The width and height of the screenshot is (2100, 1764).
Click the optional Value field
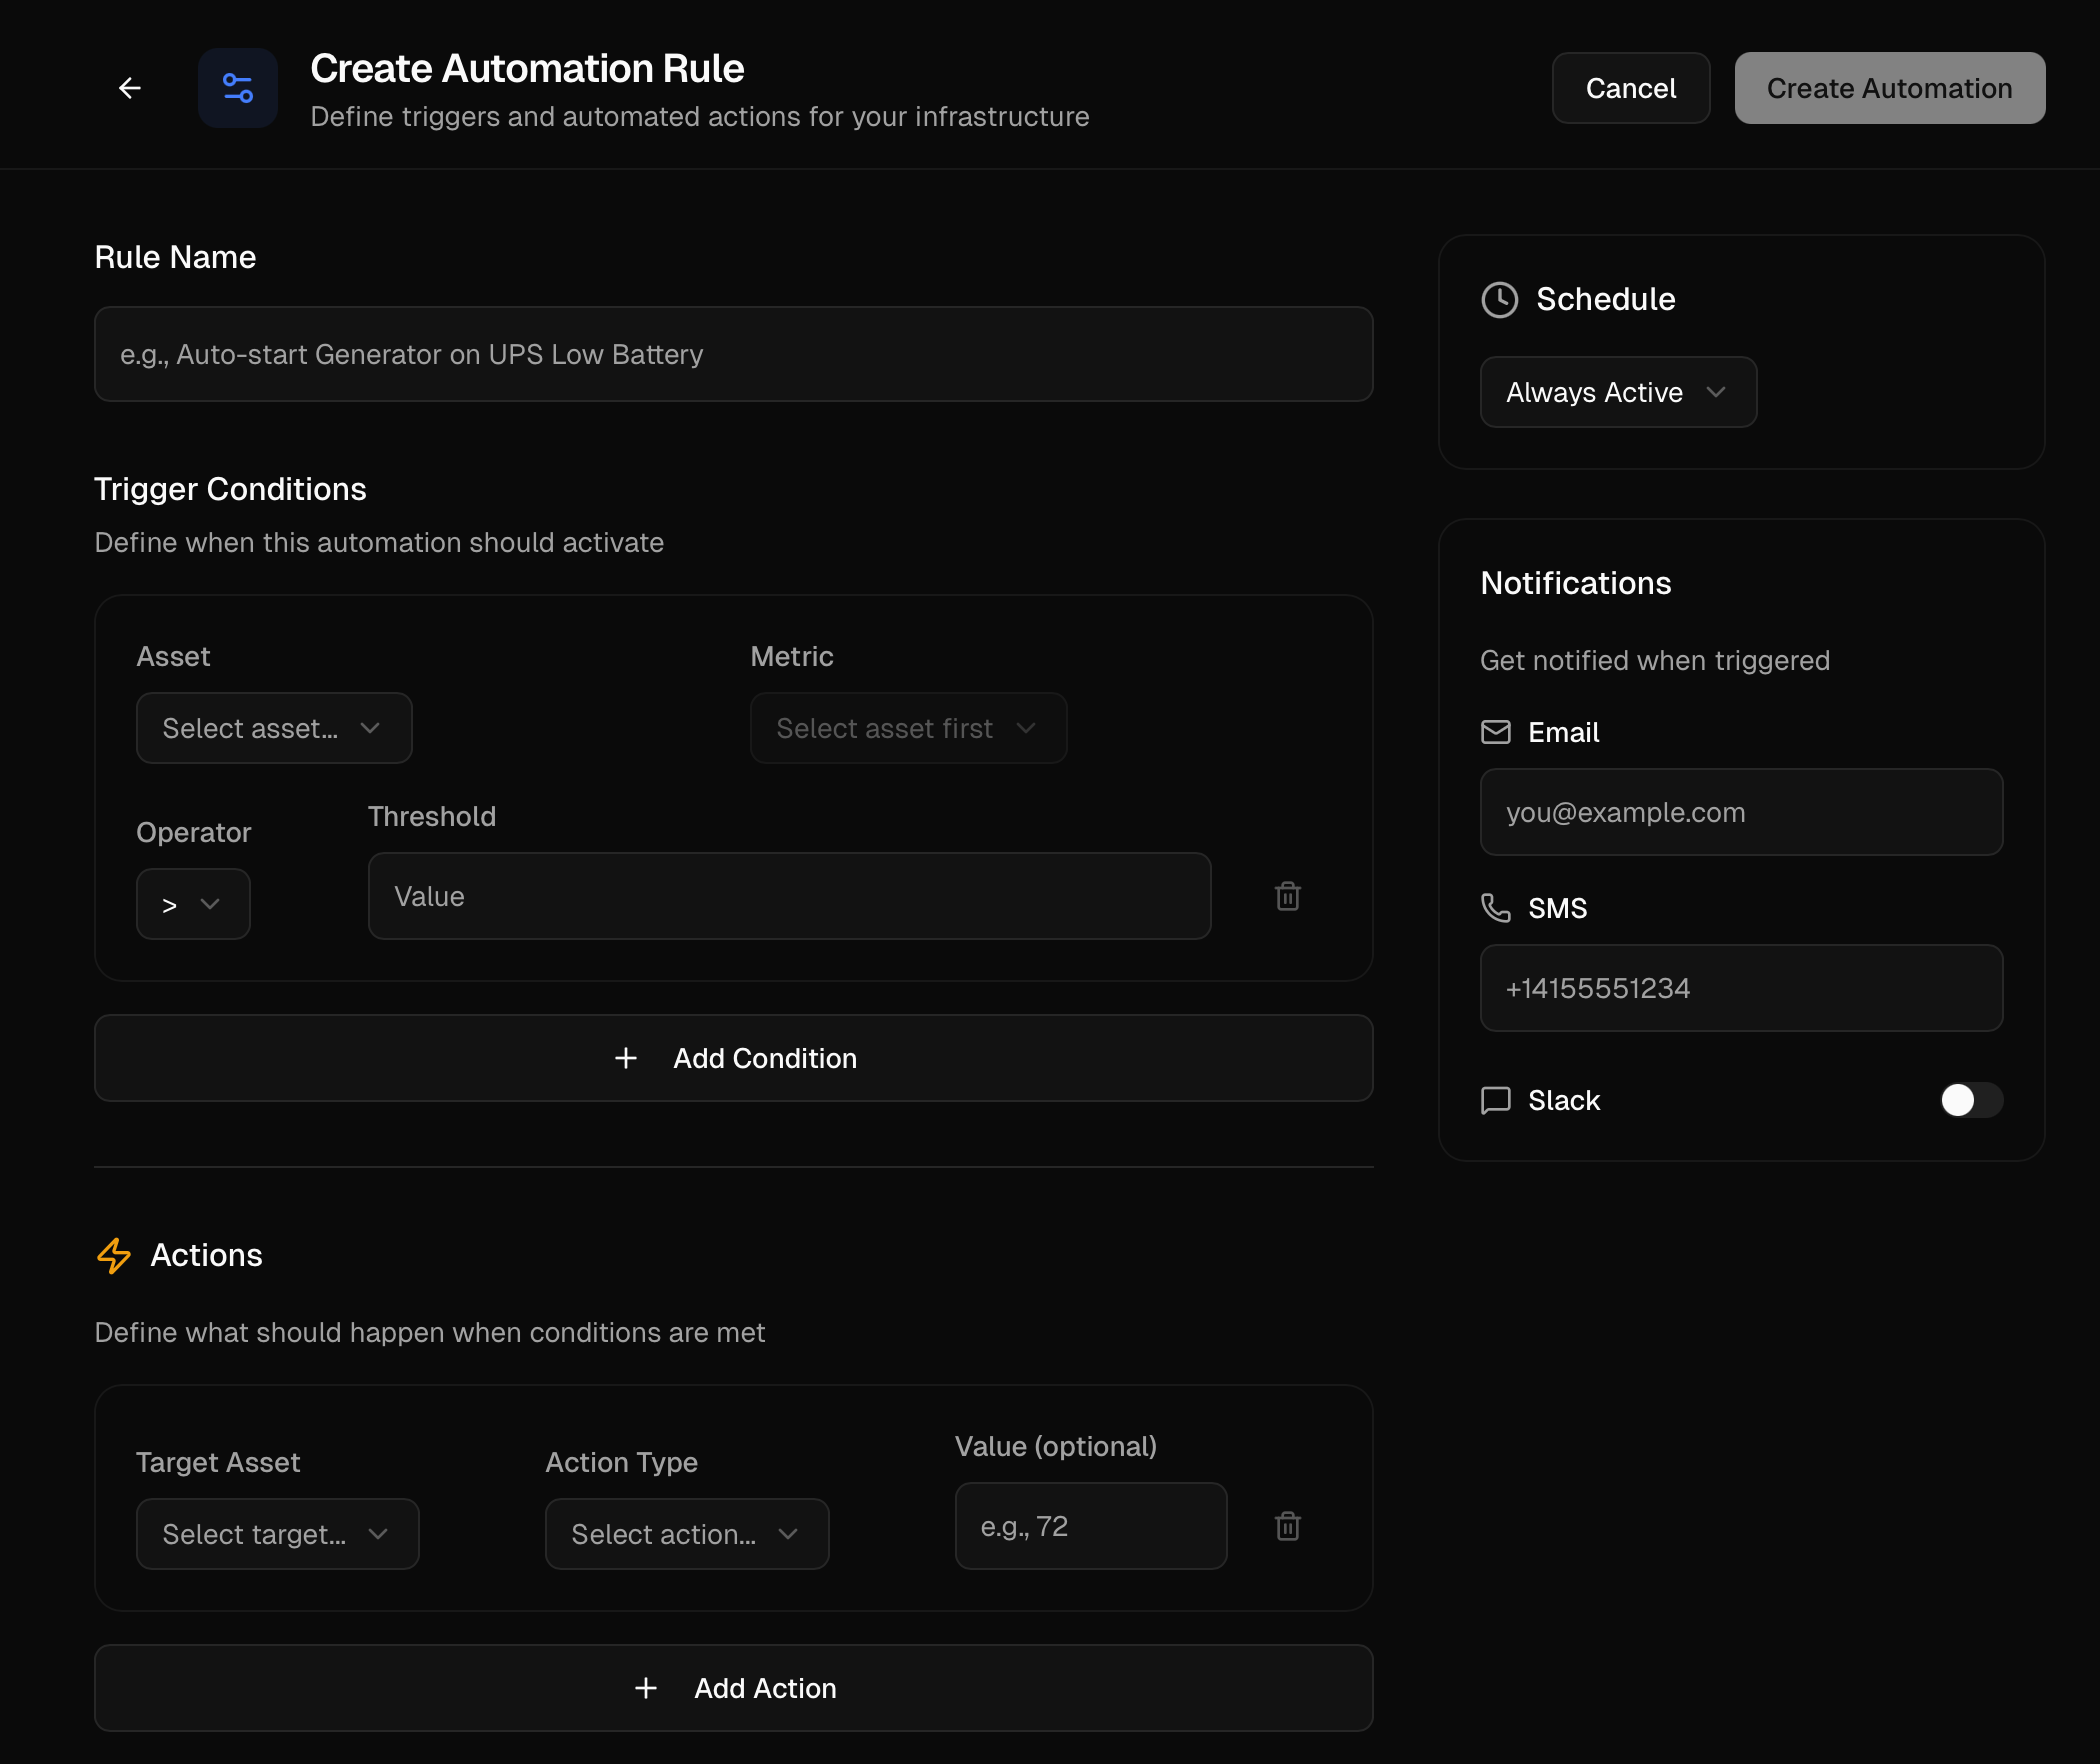tap(1090, 1526)
